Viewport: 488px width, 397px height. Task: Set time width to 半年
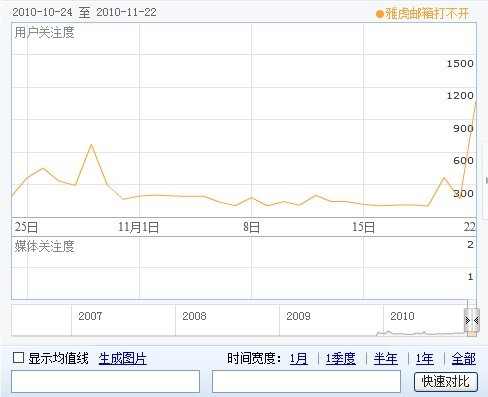tap(386, 359)
